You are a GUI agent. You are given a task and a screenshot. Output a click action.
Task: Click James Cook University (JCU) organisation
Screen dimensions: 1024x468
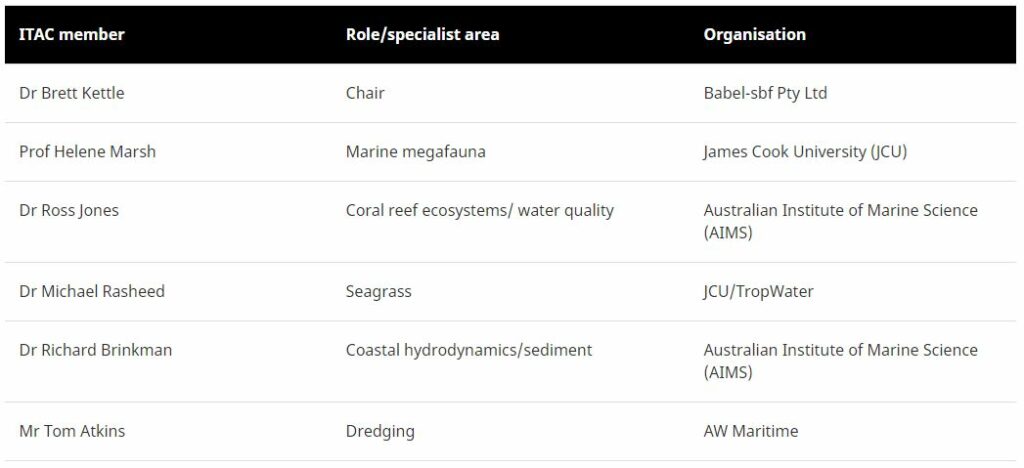coord(805,152)
